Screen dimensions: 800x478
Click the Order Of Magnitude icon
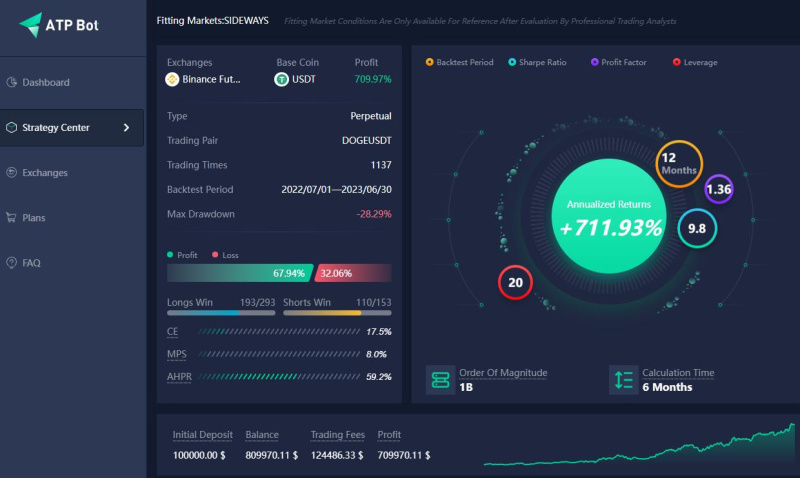(x=440, y=380)
